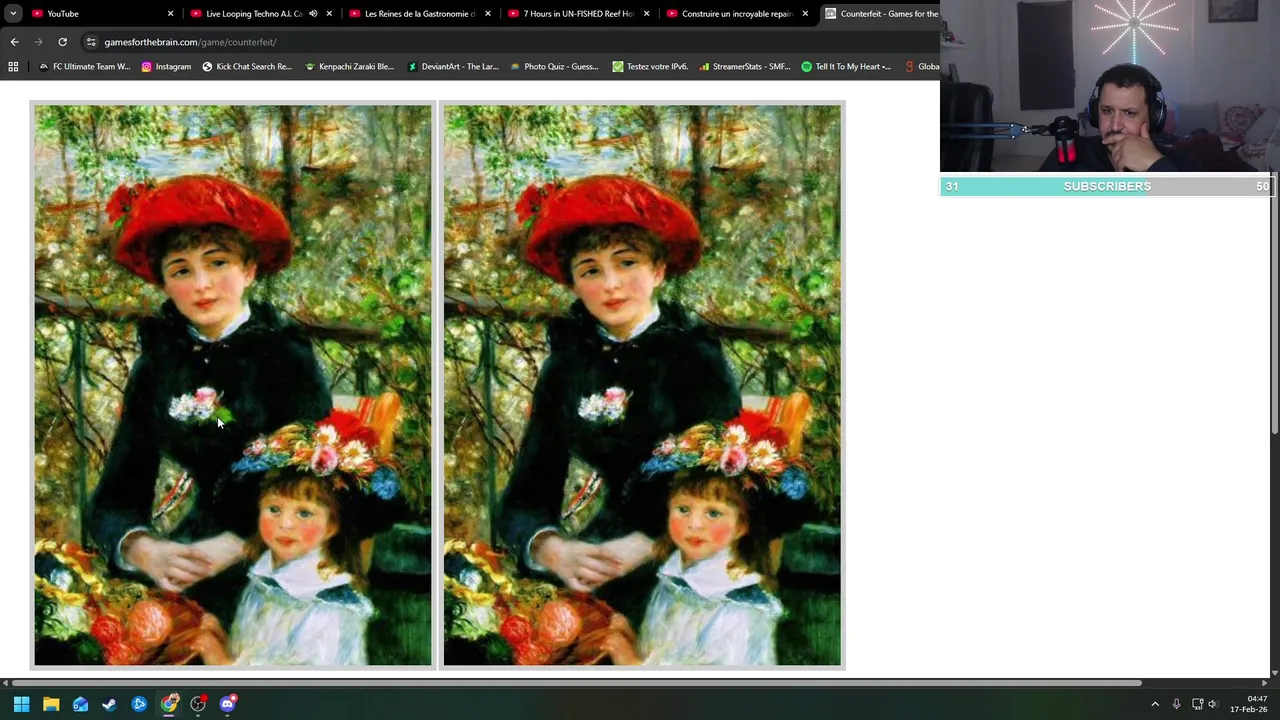Viewport: 1280px width, 720px height.
Task: Open the Apps grid in bookmarks bar
Action: coord(13,67)
